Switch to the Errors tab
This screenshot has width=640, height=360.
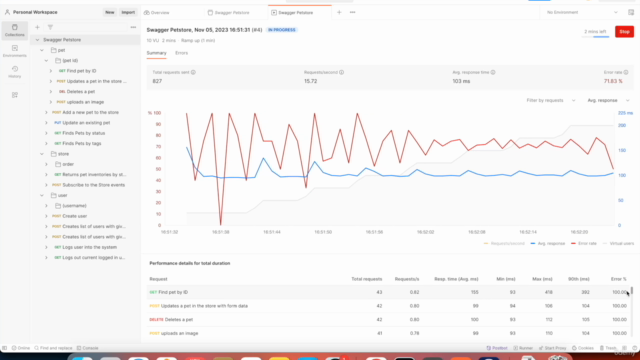[x=182, y=53]
